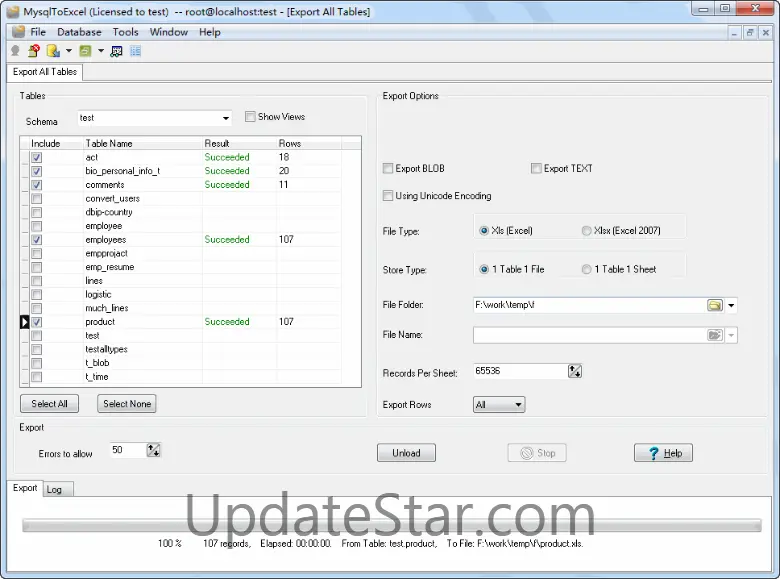Image resolution: width=780 pixels, height=579 pixels.
Task: Click the app icon in the menu bar
Action: (x=18, y=32)
